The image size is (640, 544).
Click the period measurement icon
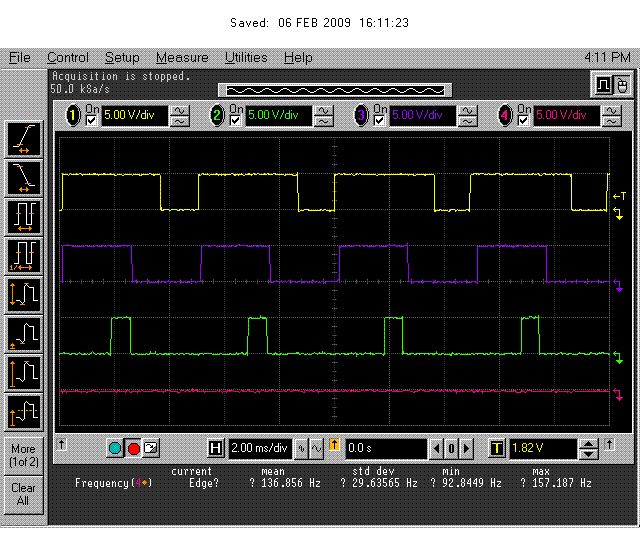[x=24, y=216]
